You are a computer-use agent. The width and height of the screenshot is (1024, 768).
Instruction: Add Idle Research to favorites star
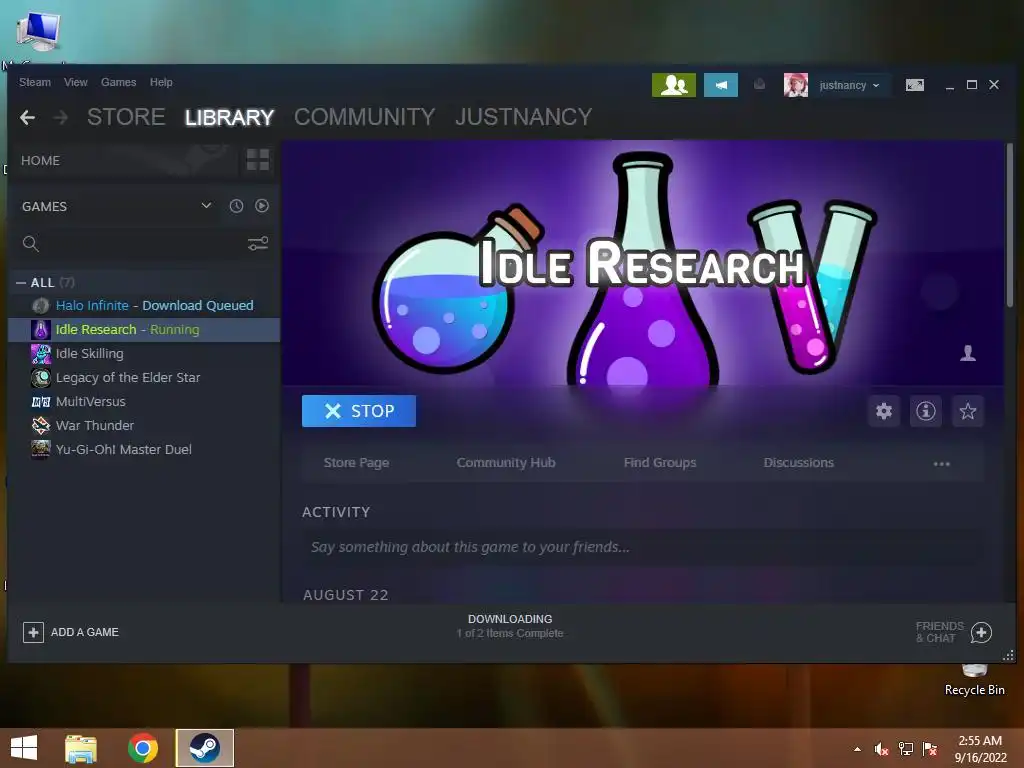pyautogui.click(x=967, y=411)
